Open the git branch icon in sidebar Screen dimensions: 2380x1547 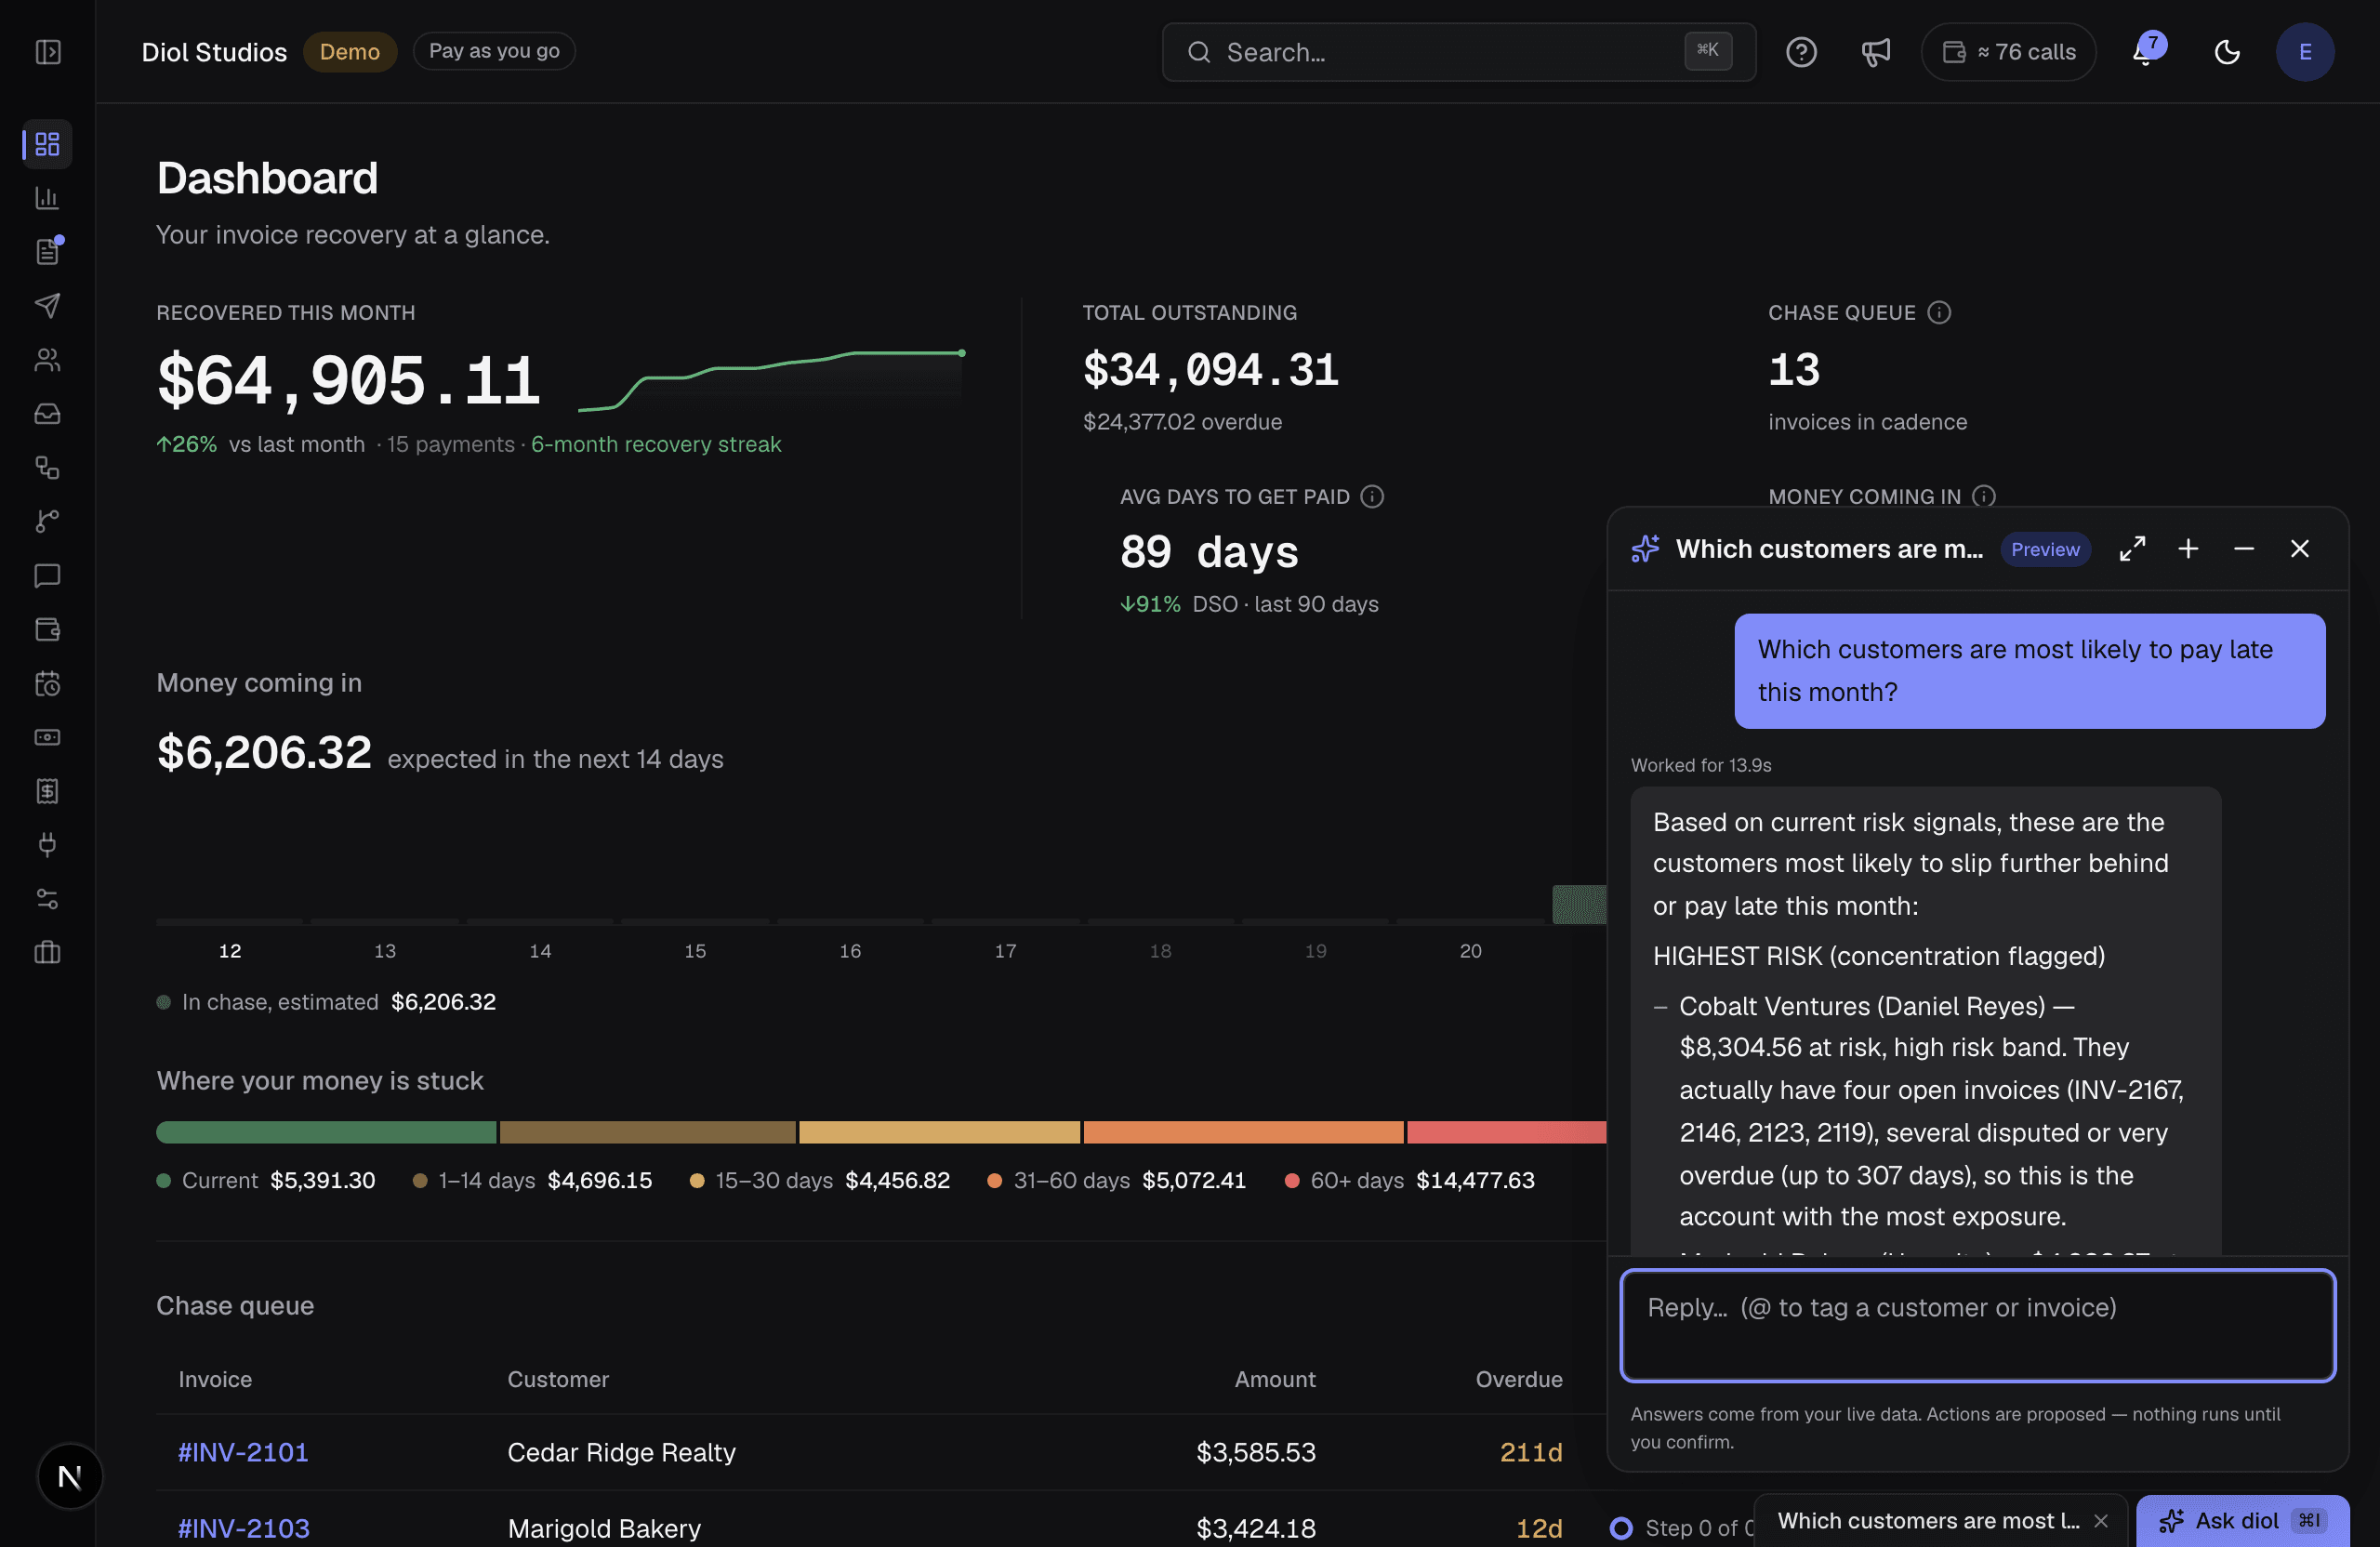point(47,521)
